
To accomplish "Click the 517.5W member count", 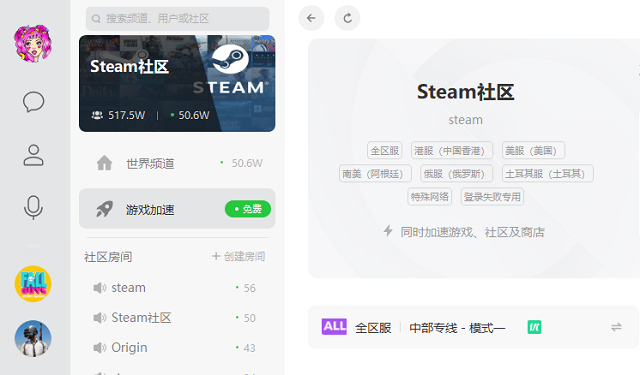I will [126, 115].
